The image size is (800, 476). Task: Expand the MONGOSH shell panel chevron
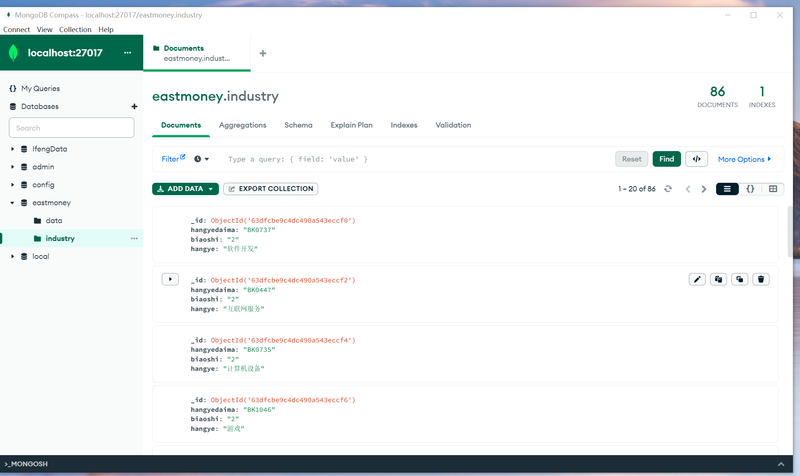tap(781, 464)
